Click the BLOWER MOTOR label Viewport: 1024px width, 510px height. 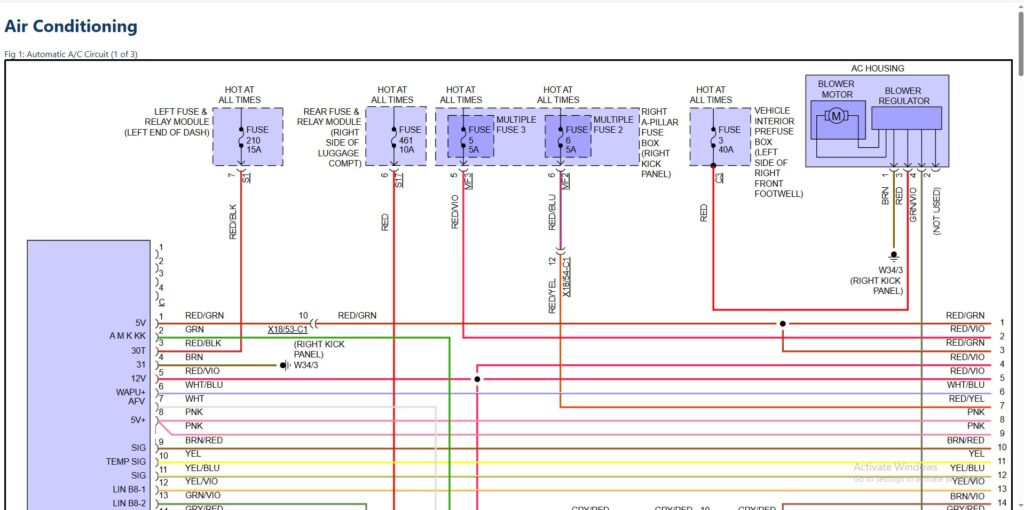pyautogui.click(x=837, y=89)
